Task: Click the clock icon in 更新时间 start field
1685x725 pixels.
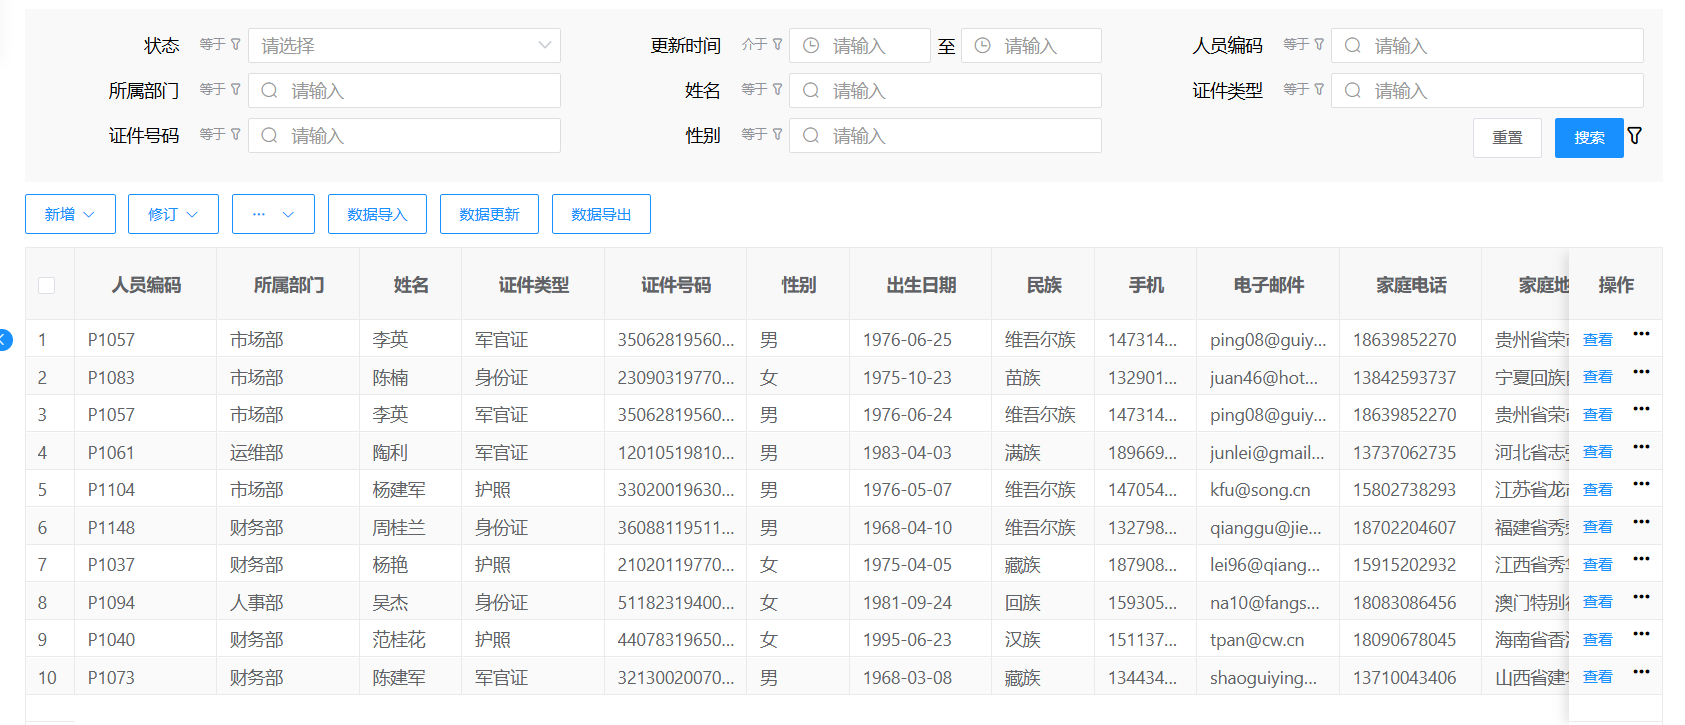Action: (x=812, y=46)
